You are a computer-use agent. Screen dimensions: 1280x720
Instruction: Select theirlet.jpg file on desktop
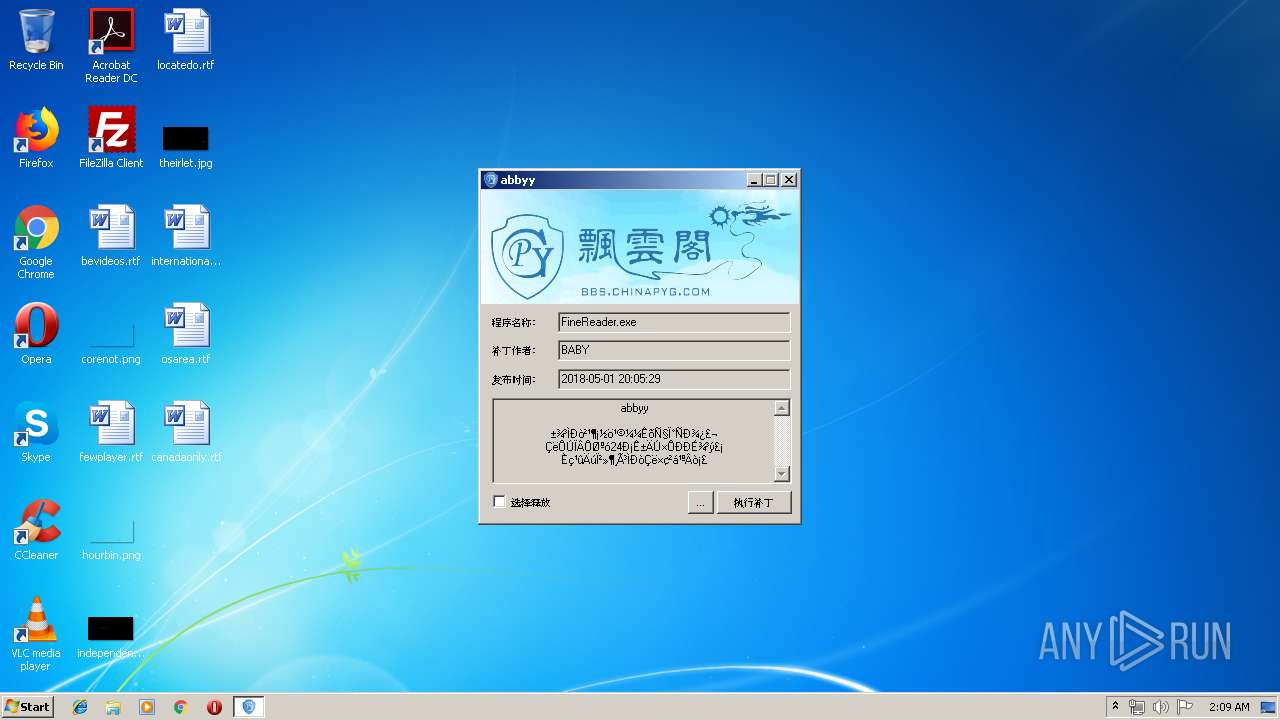[x=186, y=146]
